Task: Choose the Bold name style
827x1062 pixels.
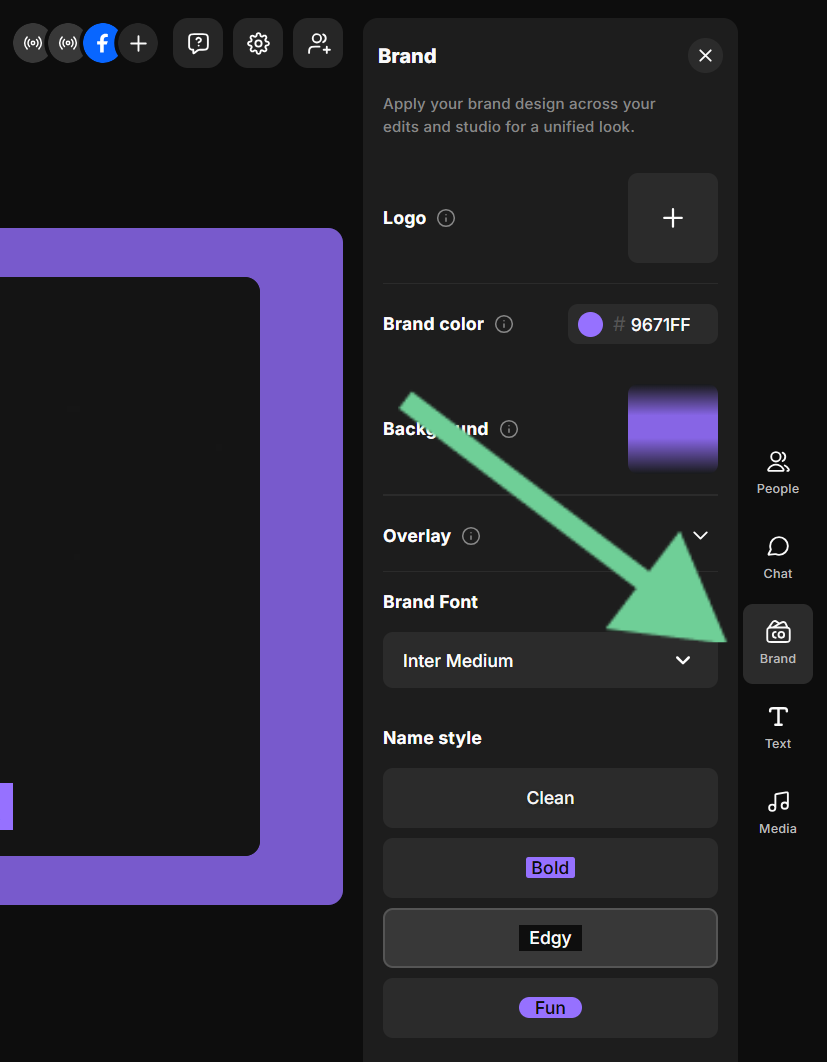Action: pos(550,868)
